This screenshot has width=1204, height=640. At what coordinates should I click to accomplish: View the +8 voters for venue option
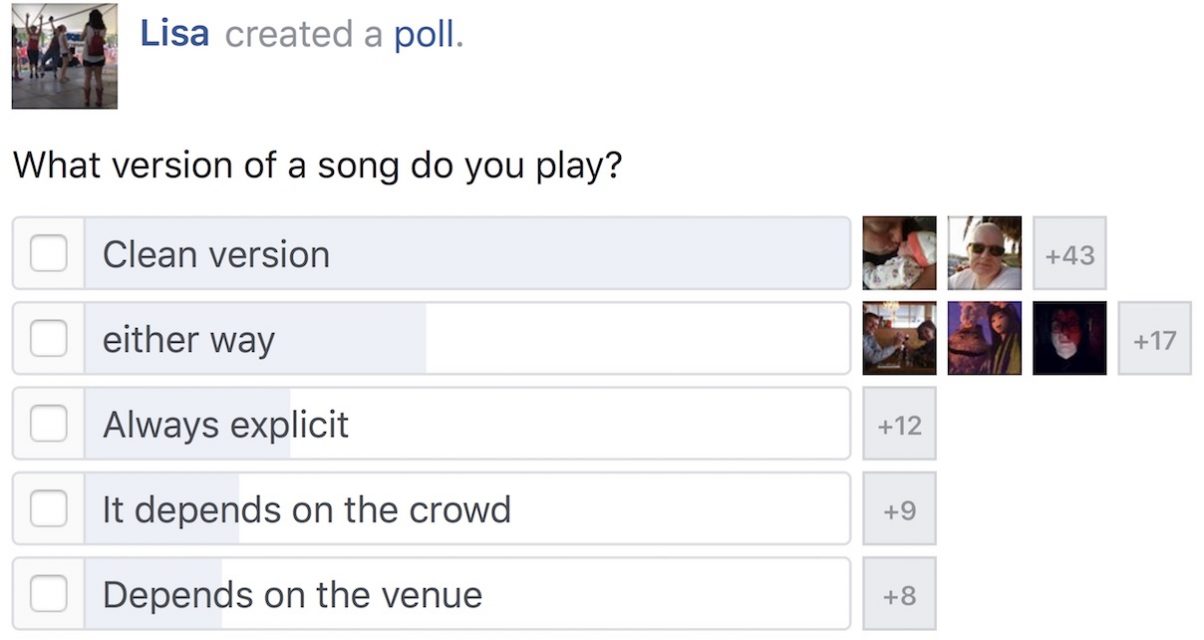(898, 593)
